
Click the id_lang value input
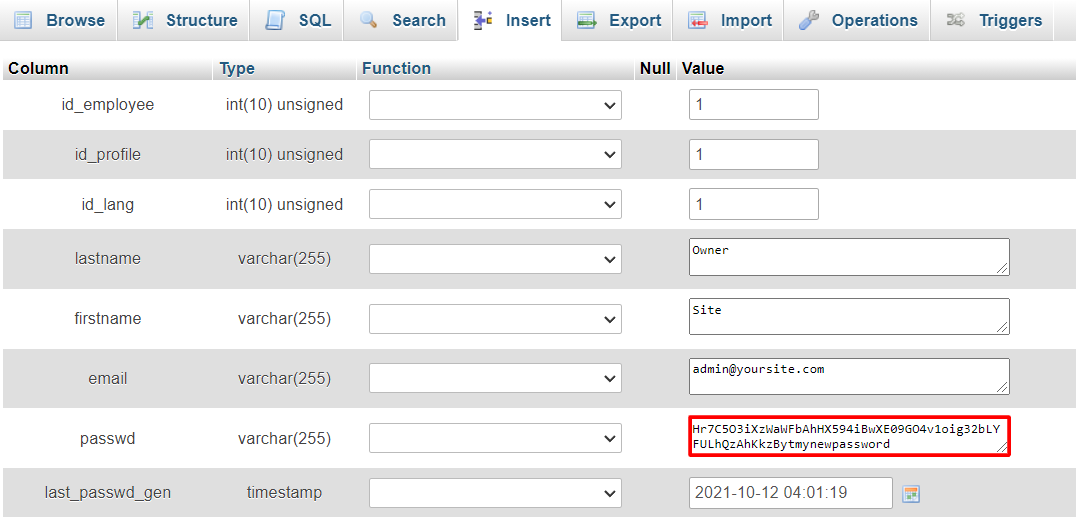[753, 204]
